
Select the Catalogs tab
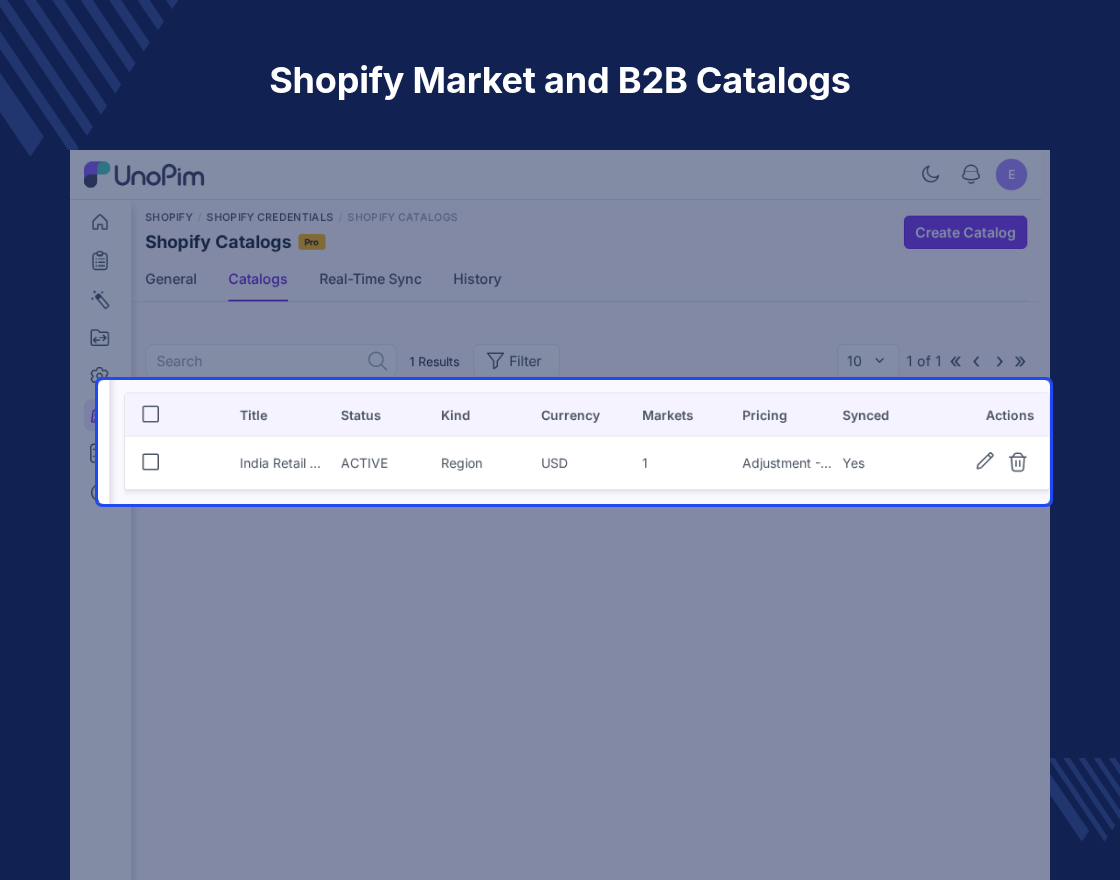point(258,279)
